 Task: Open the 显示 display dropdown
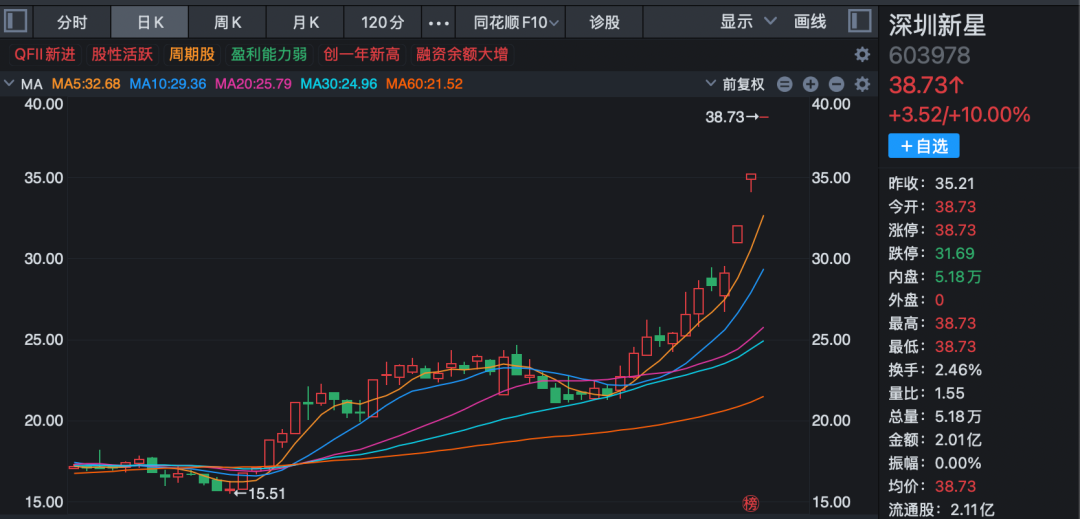748,21
